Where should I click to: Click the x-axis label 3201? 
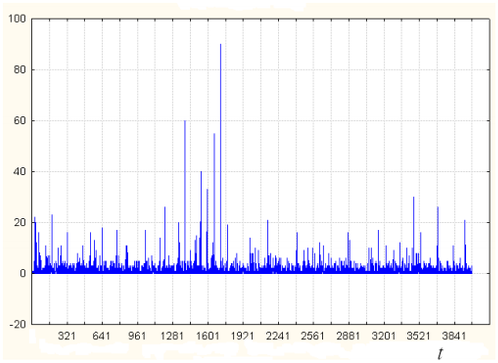tap(383, 336)
